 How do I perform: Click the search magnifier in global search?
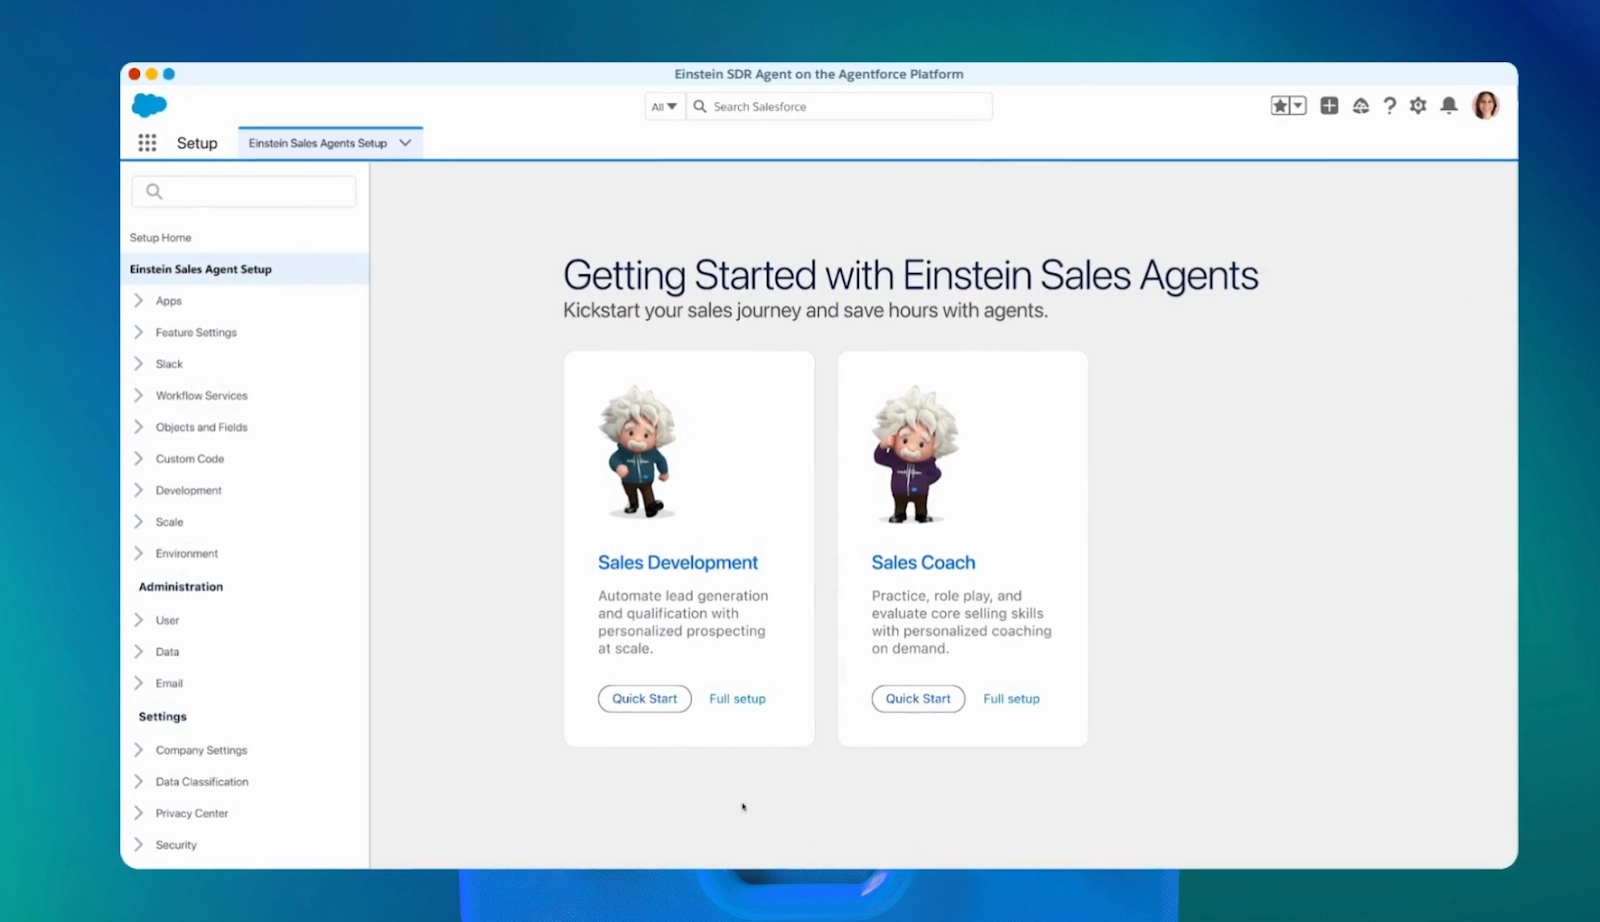[700, 106]
